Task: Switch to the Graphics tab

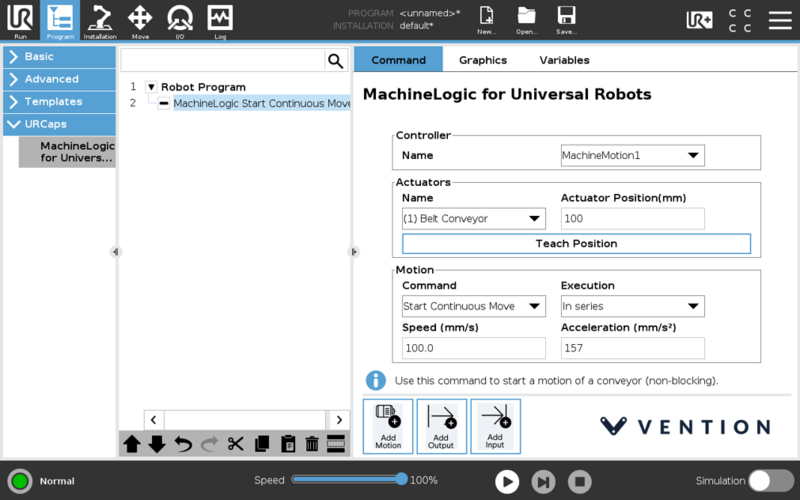Action: click(483, 60)
